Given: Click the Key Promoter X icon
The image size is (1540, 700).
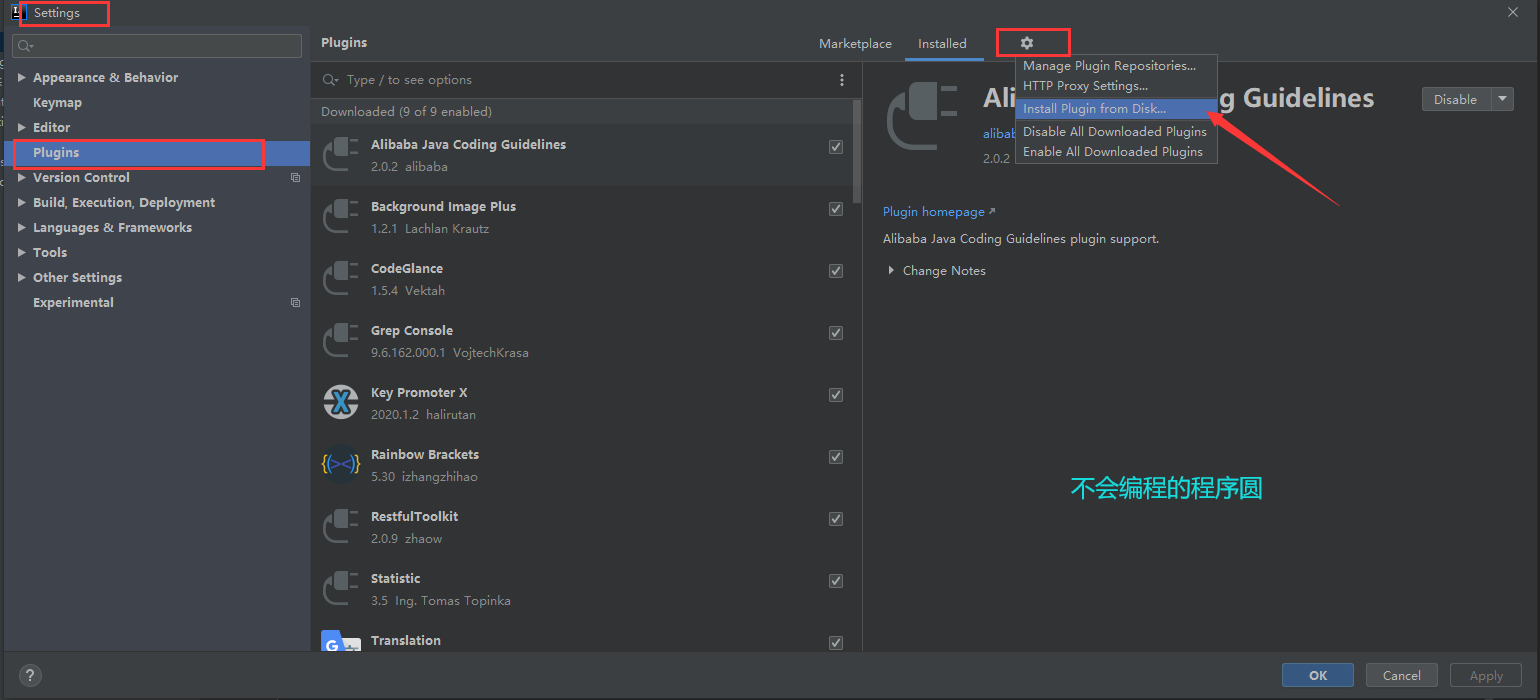Looking at the screenshot, I should point(341,403).
